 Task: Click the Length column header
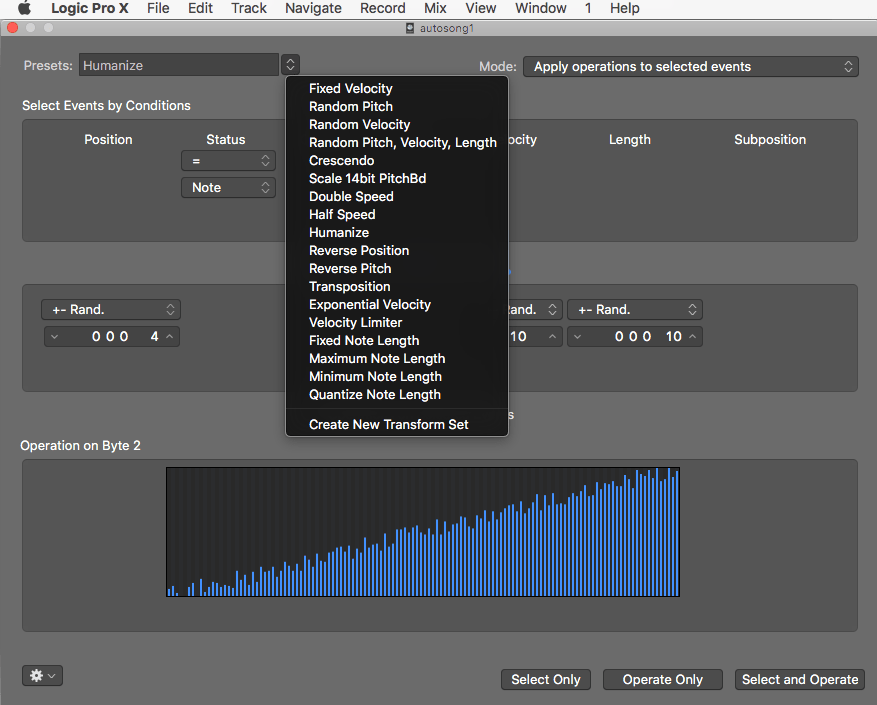tap(630, 139)
